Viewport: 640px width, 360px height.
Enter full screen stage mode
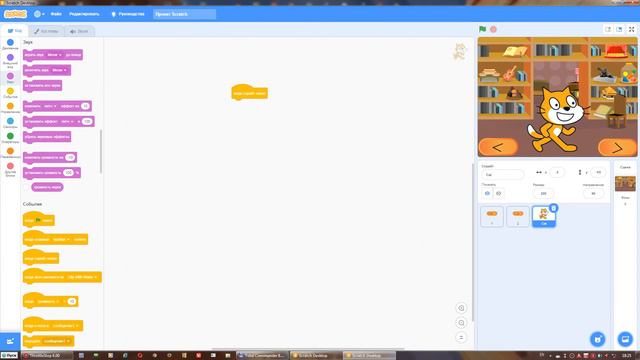[x=631, y=29]
